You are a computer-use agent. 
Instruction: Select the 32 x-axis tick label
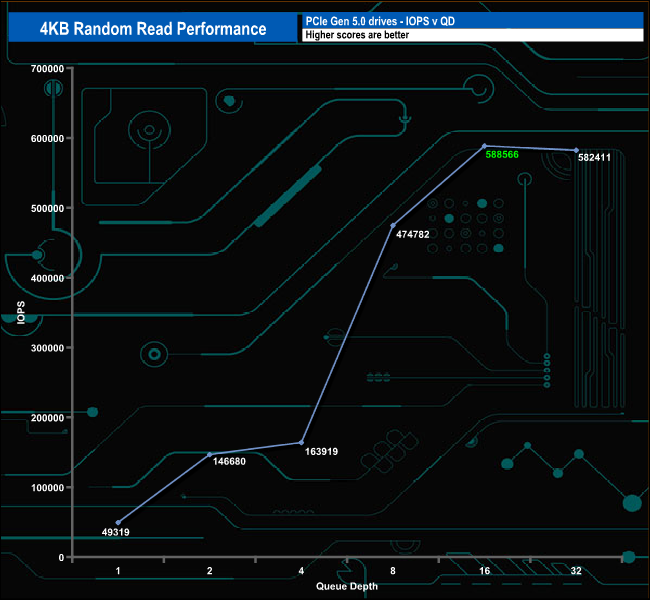[577, 571]
